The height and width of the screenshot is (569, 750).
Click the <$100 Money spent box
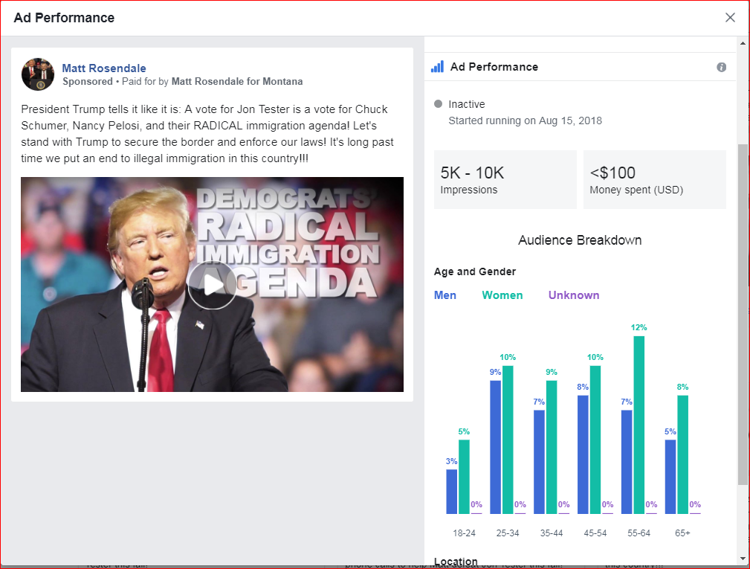654,179
